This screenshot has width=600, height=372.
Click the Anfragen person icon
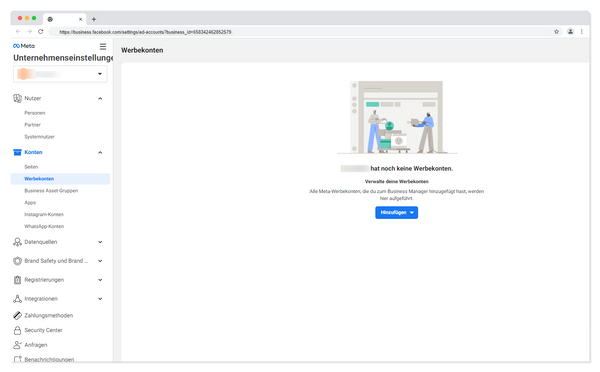[17, 345]
